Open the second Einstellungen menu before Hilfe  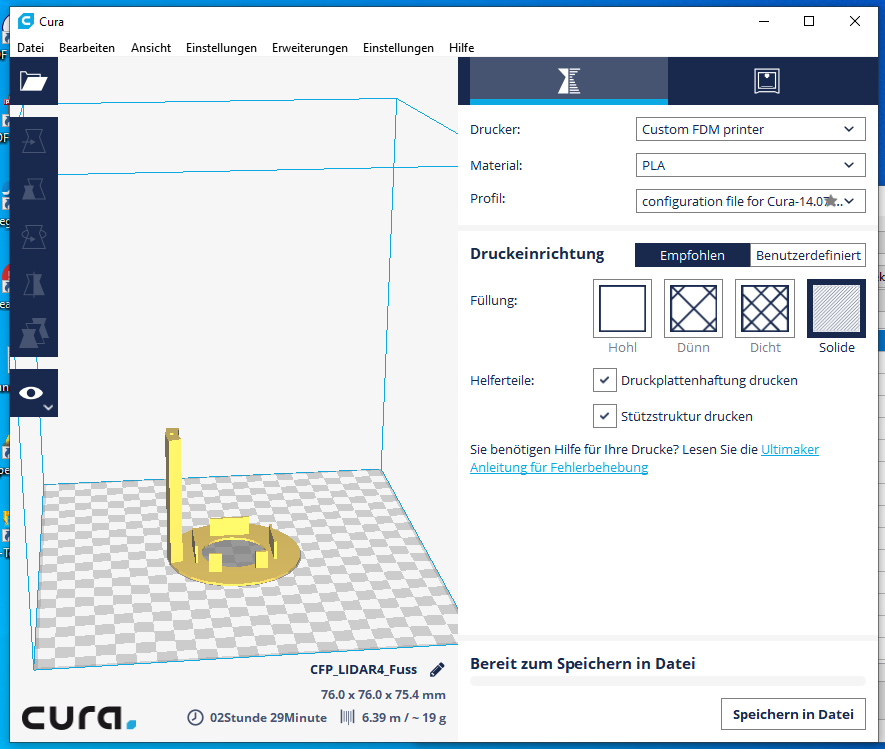pos(398,48)
